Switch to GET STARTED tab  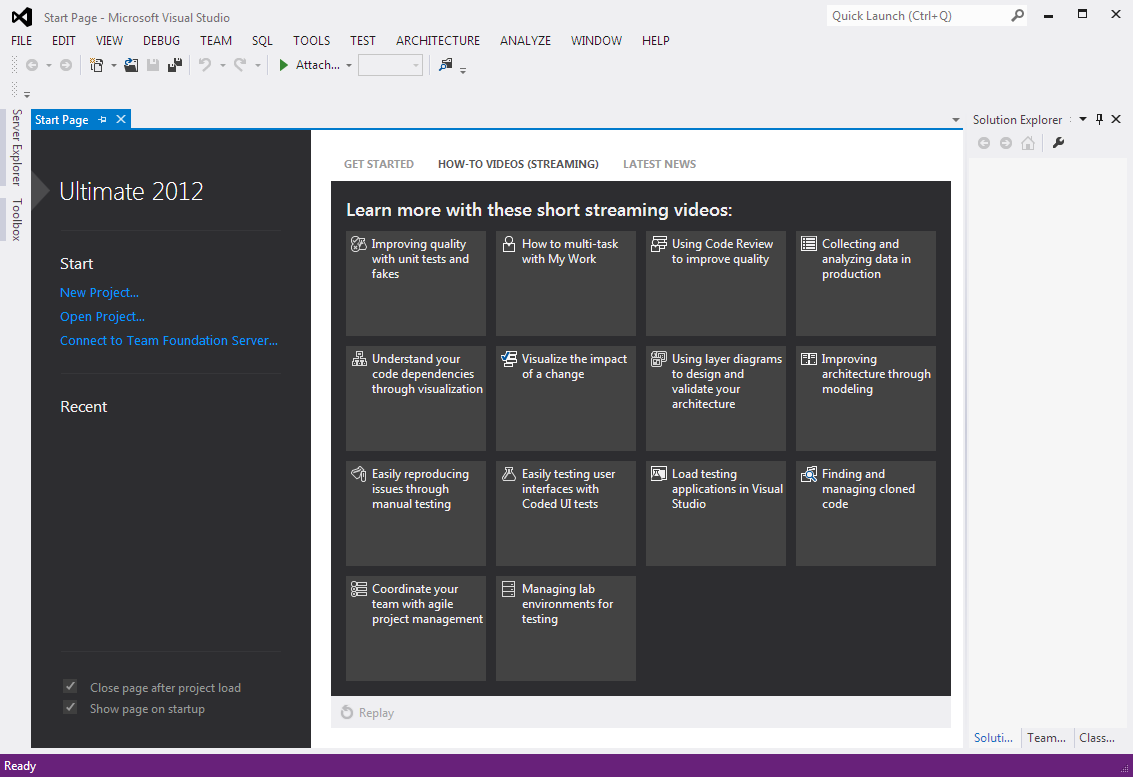[379, 164]
